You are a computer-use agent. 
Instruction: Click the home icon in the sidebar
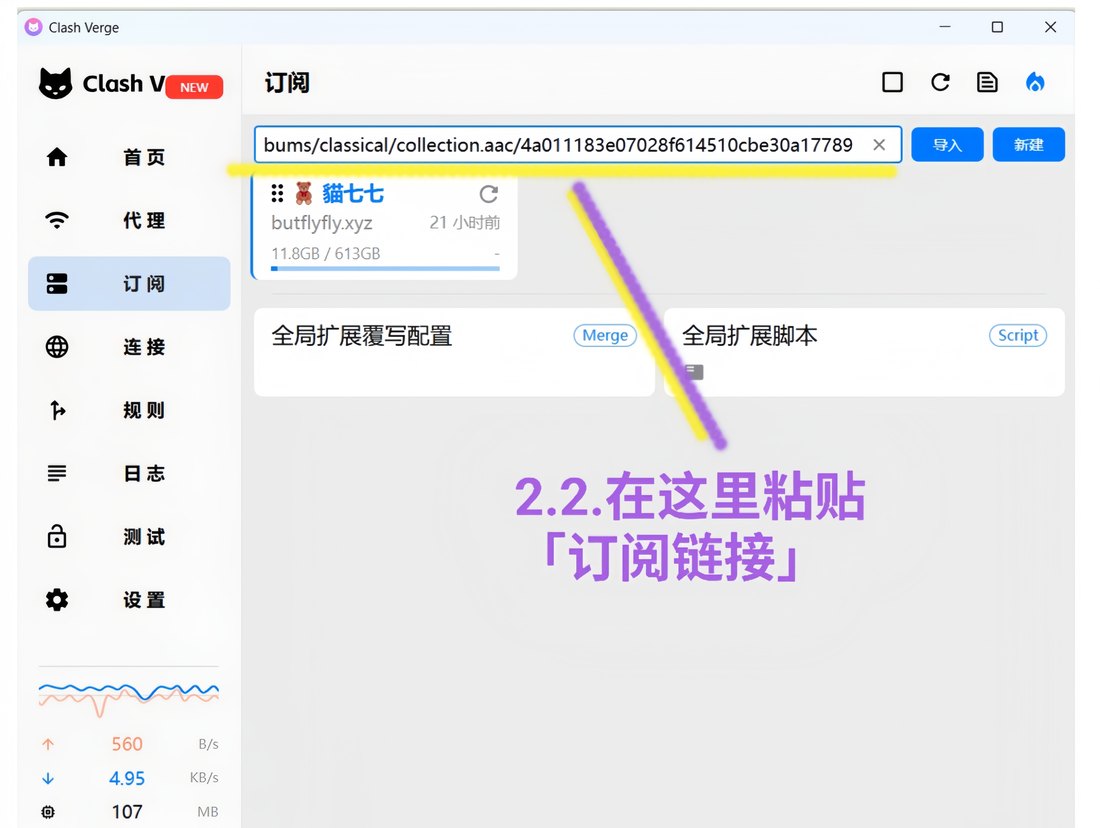coord(57,157)
